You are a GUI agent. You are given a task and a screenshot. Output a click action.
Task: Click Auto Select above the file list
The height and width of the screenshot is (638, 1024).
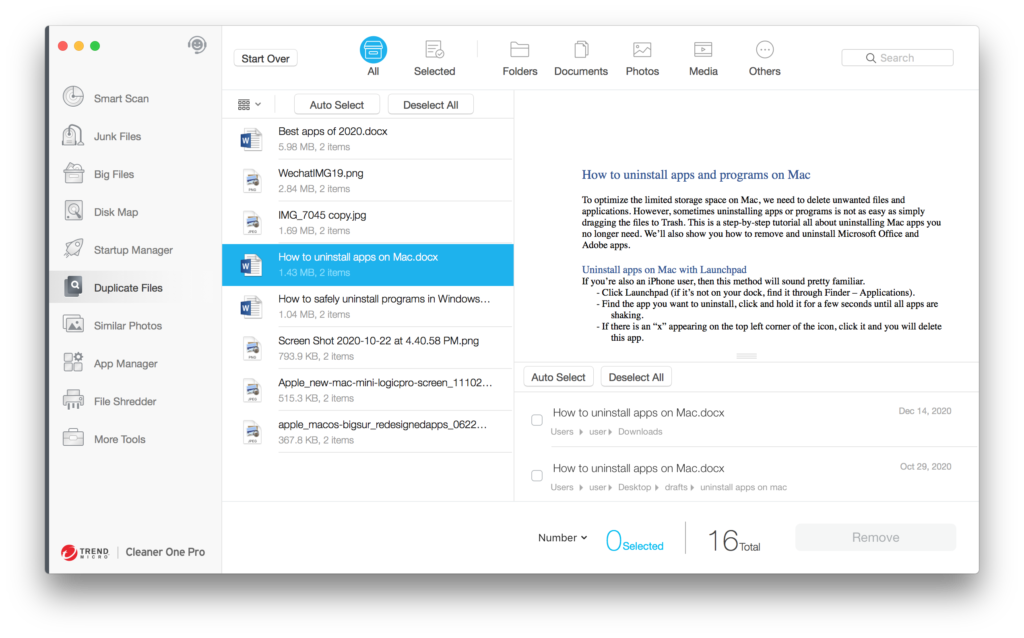(336, 105)
